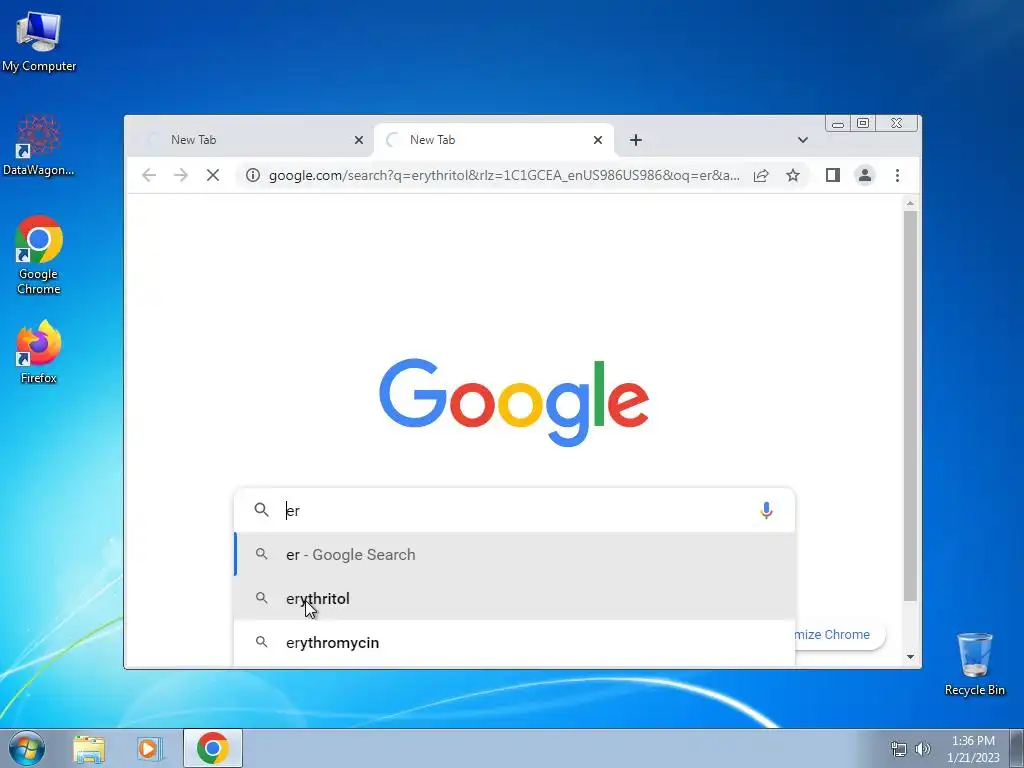The height and width of the screenshot is (768, 1024).
Task: Click the magnifier icon in search box
Action: [x=261, y=509]
